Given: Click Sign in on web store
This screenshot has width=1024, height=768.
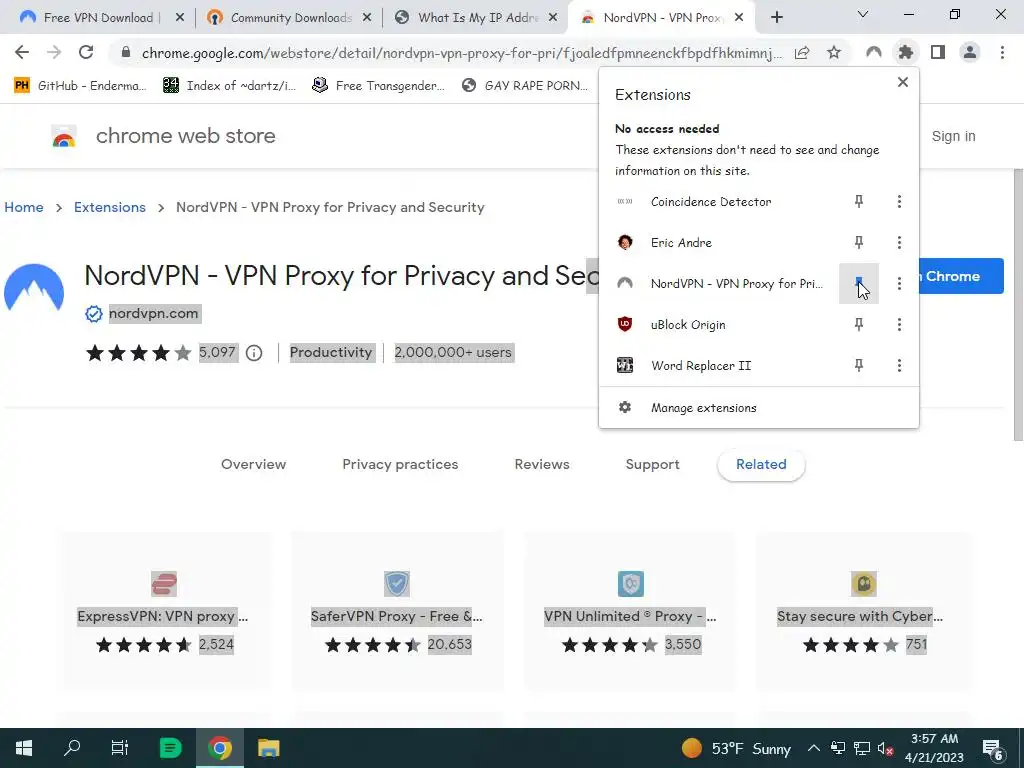Looking at the screenshot, I should [953, 136].
